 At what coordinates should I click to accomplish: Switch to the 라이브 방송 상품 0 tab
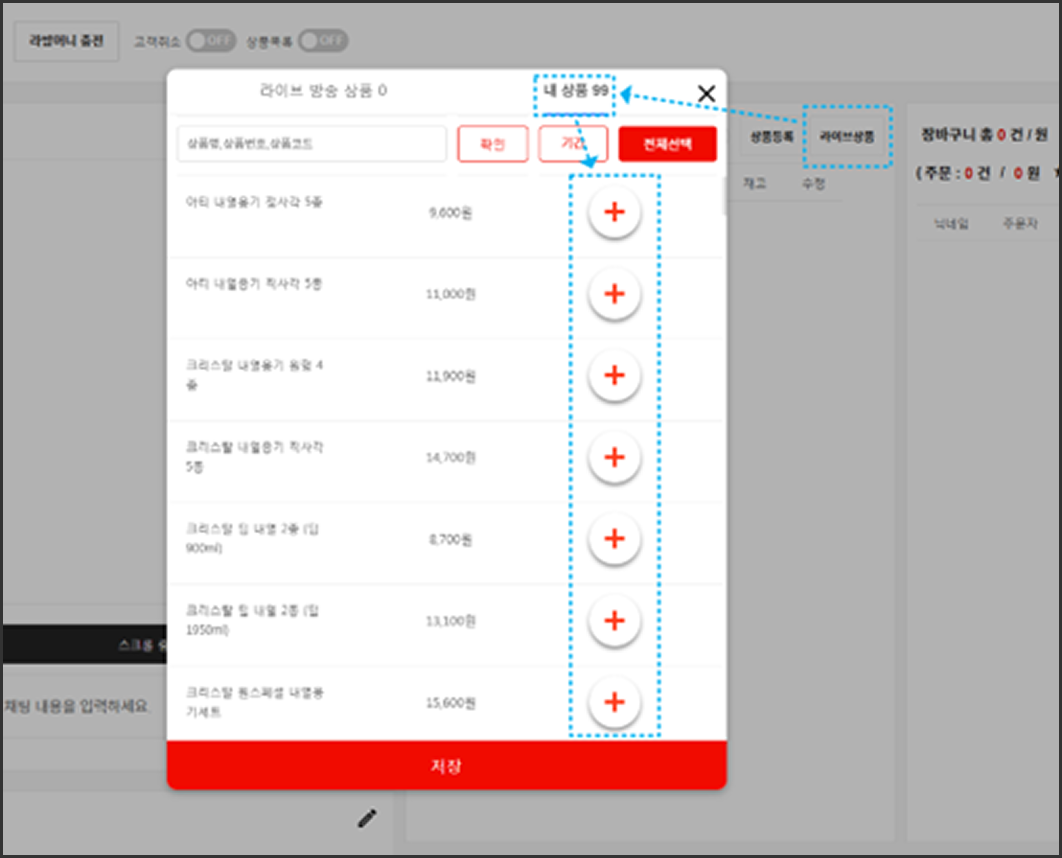point(323,91)
